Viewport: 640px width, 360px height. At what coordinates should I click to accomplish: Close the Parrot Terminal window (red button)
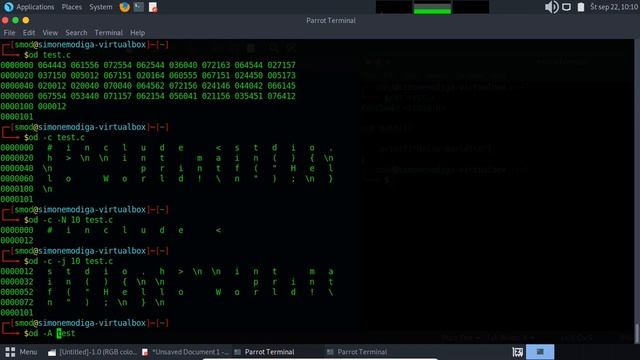(x=5, y=20)
